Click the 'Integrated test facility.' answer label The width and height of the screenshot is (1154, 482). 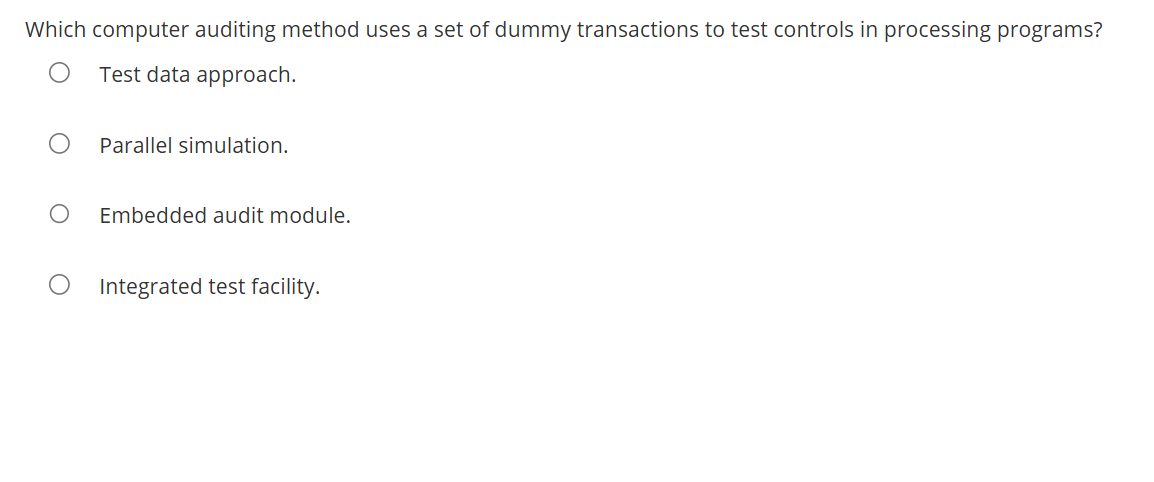tap(210, 286)
